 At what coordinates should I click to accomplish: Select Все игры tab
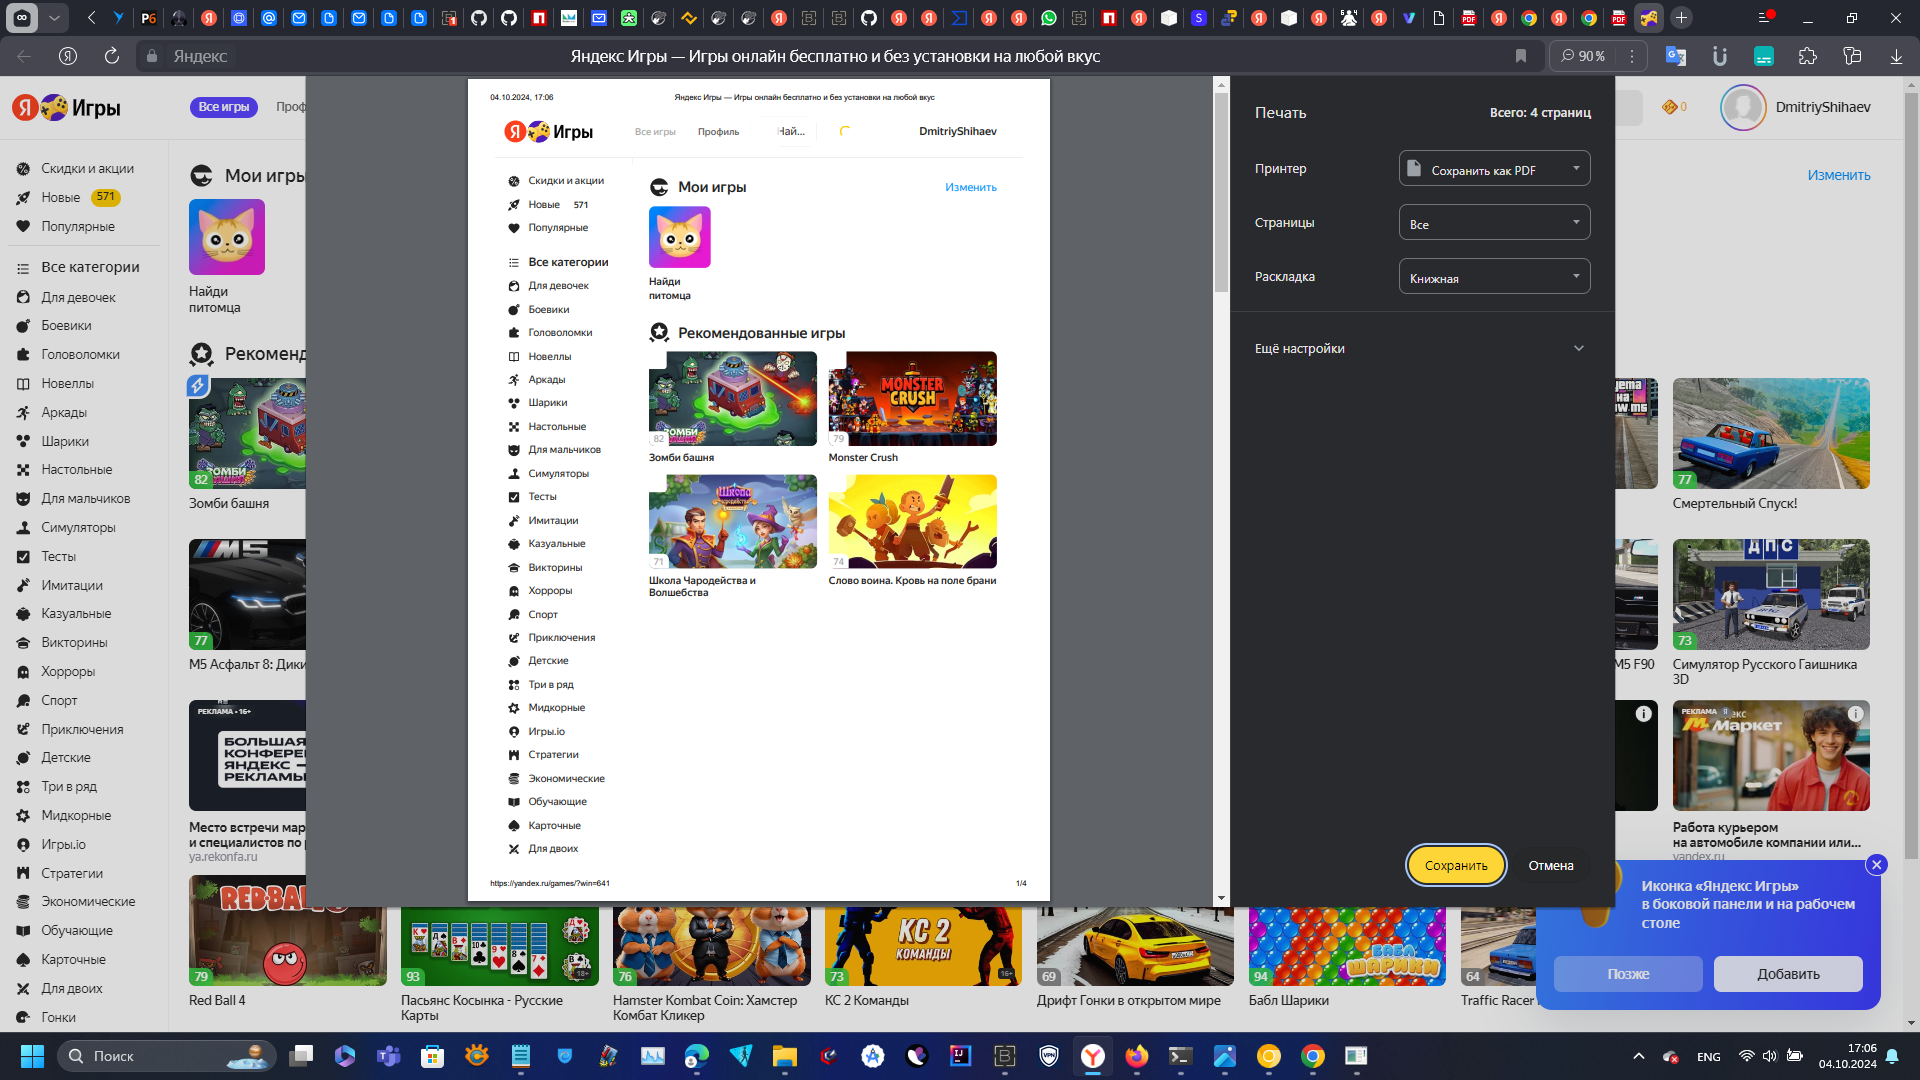click(223, 107)
